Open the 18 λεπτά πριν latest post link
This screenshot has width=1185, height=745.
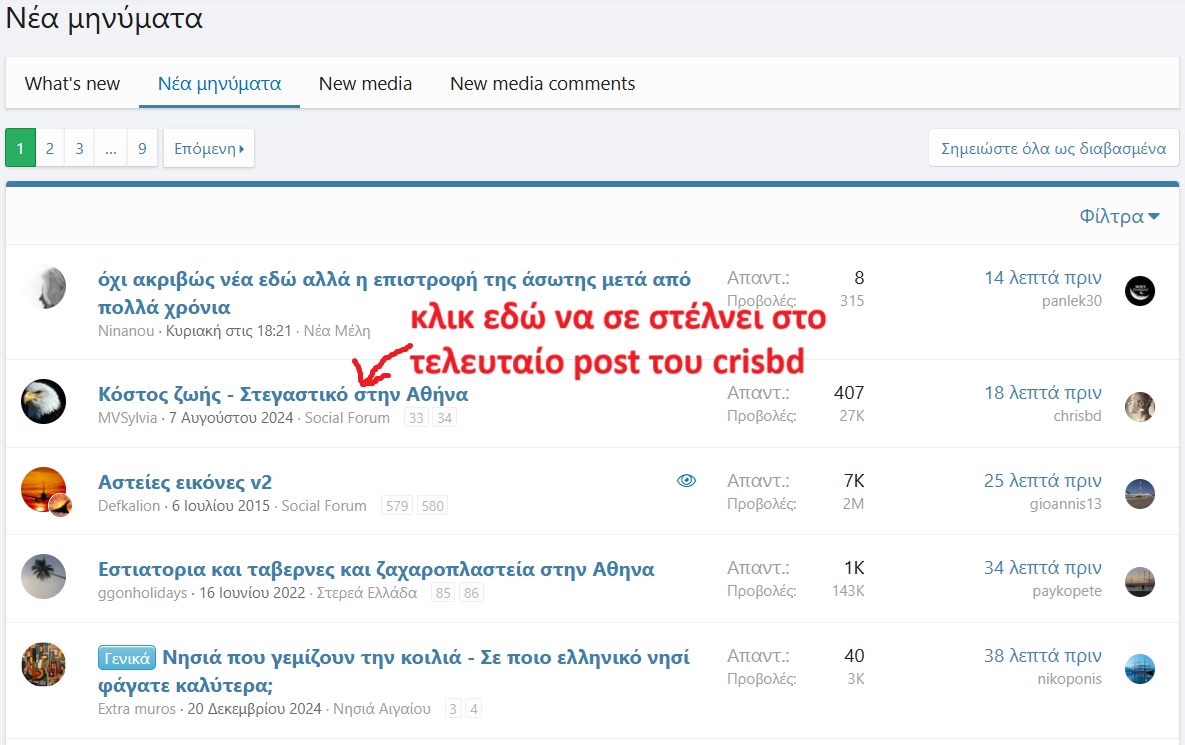tap(1042, 393)
